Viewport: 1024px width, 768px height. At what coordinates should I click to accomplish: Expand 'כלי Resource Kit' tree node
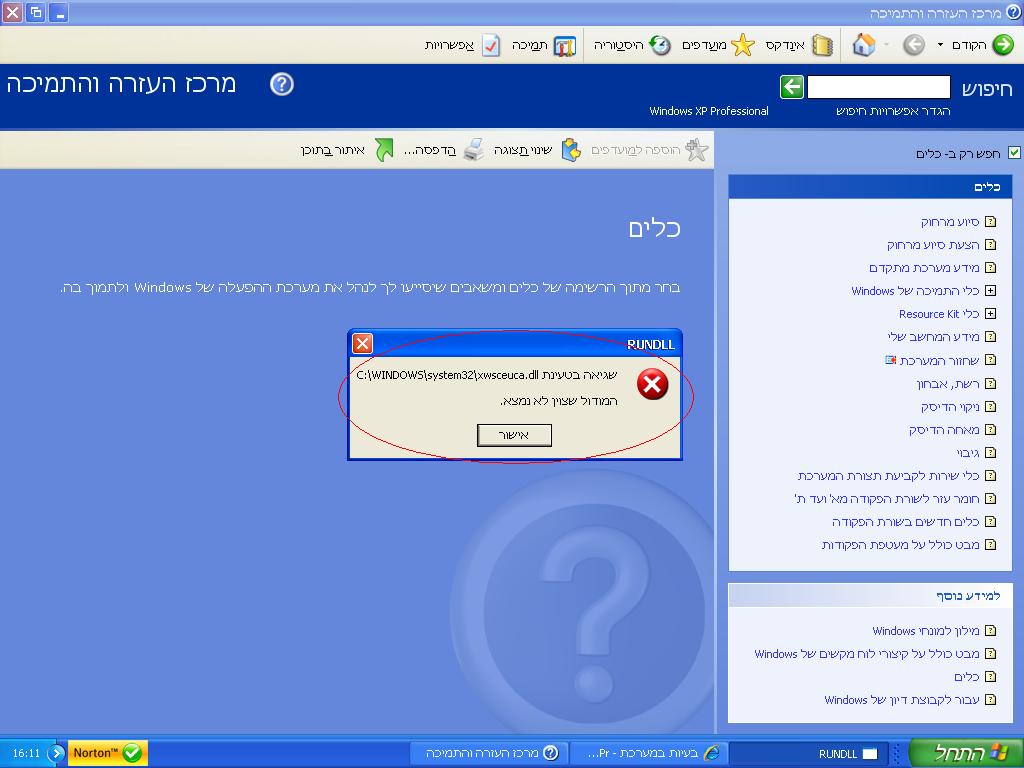coord(991,313)
